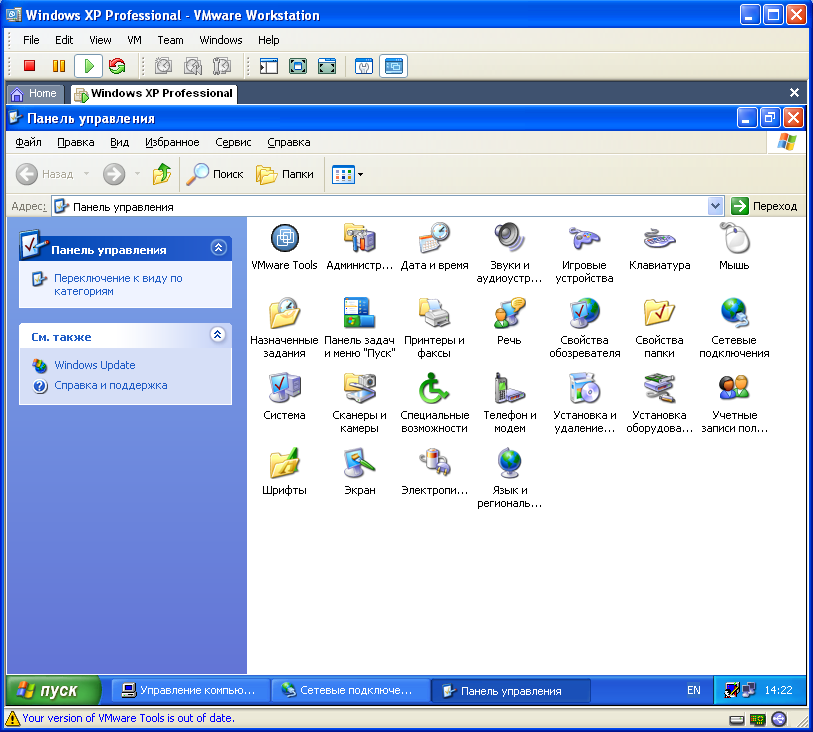Screen dimensions: 813x732
Task: Open Сетевые подключения control panel icon
Action: click(734, 328)
